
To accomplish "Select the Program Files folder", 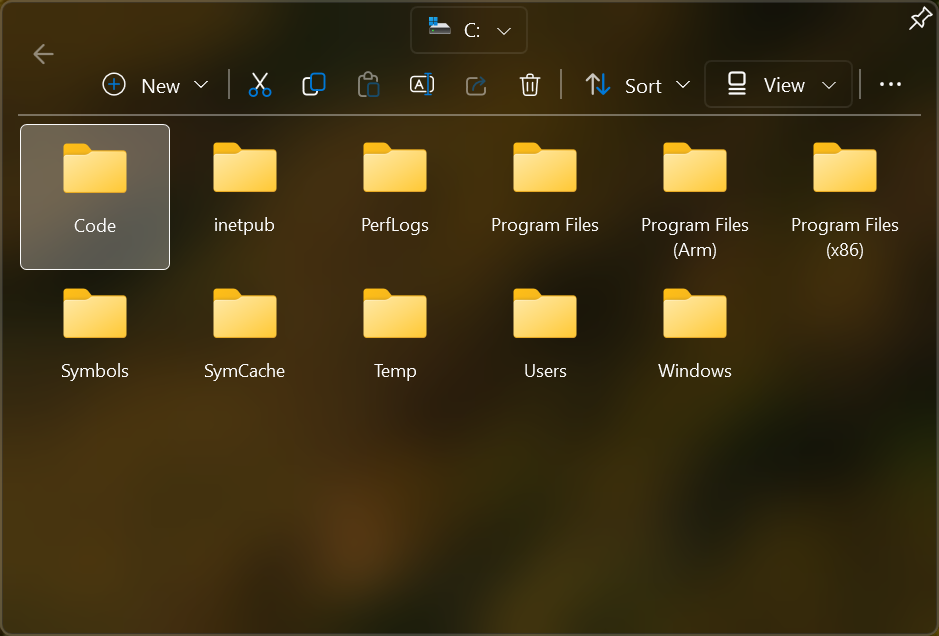I will pyautogui.click(x=545, y=197).
